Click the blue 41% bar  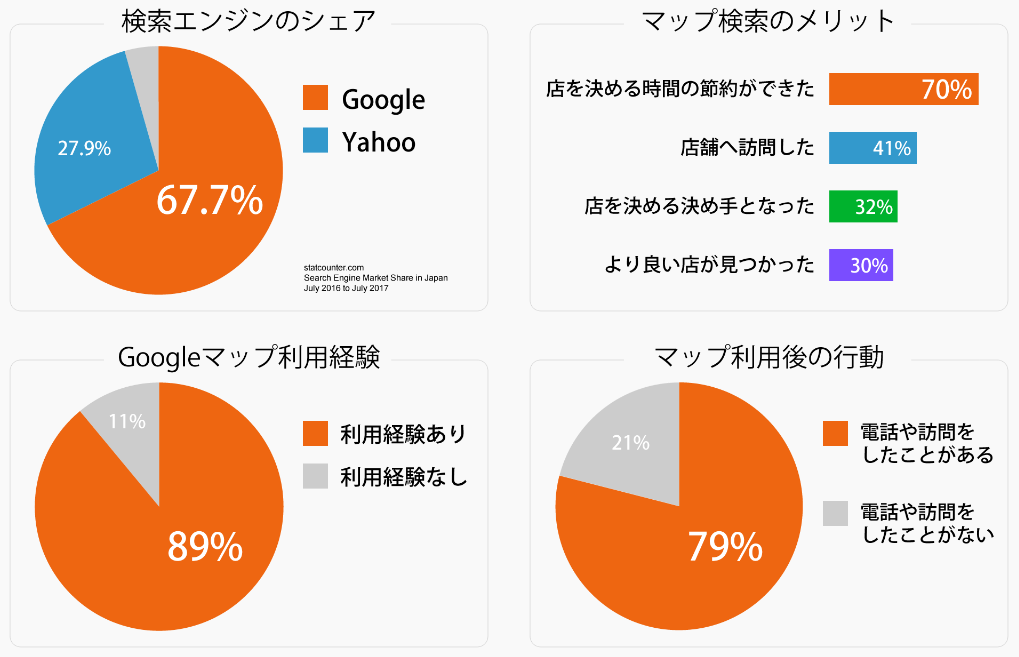click(872, 148)
